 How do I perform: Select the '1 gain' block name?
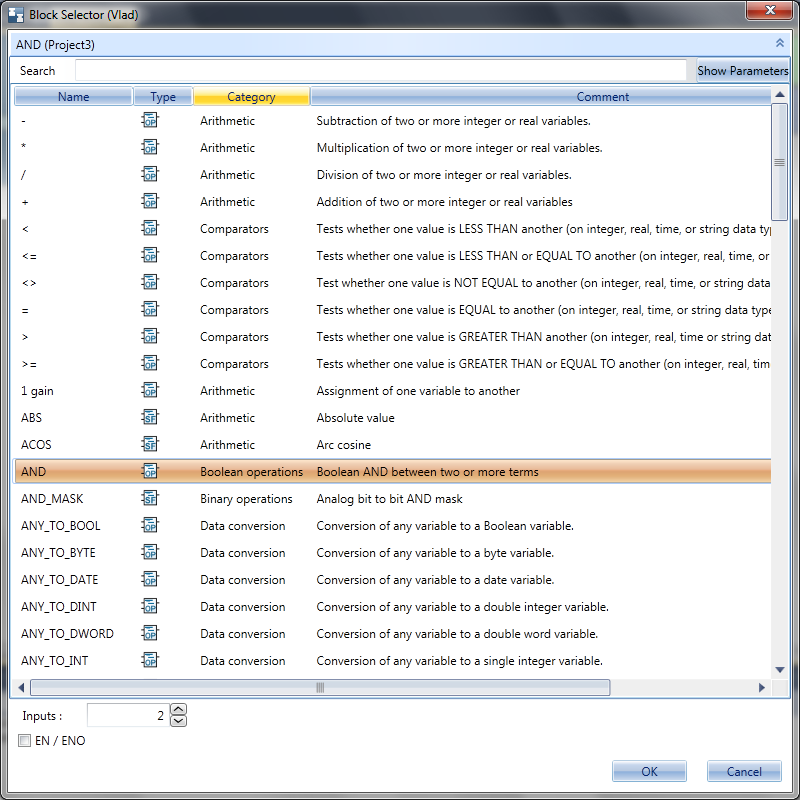pos(37,391)
